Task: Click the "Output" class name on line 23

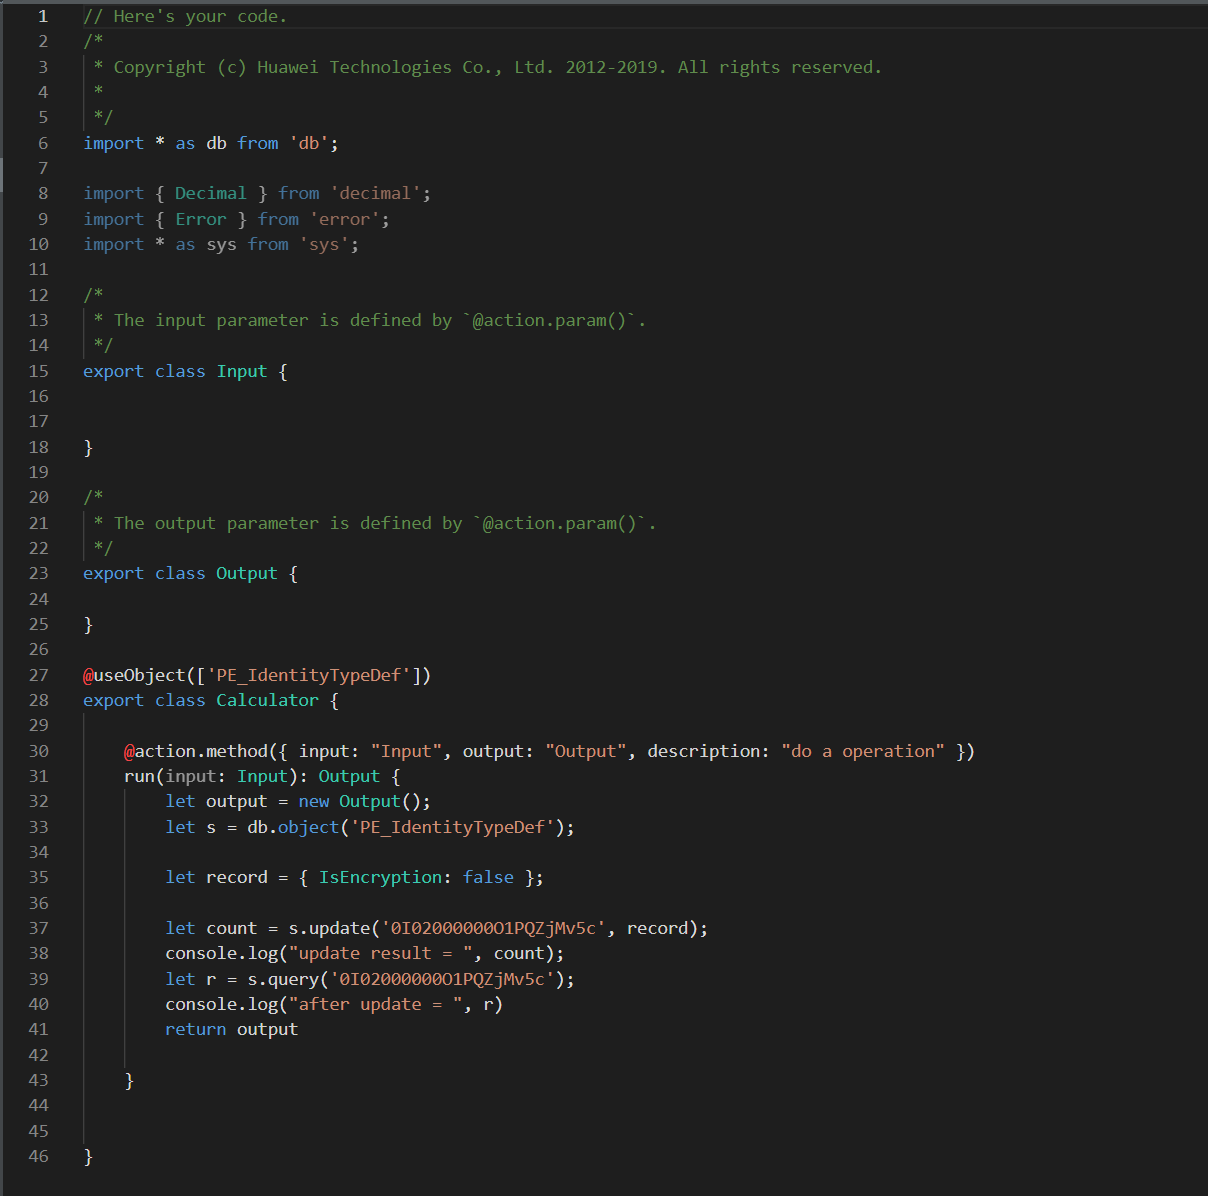Action: (247, 573)
